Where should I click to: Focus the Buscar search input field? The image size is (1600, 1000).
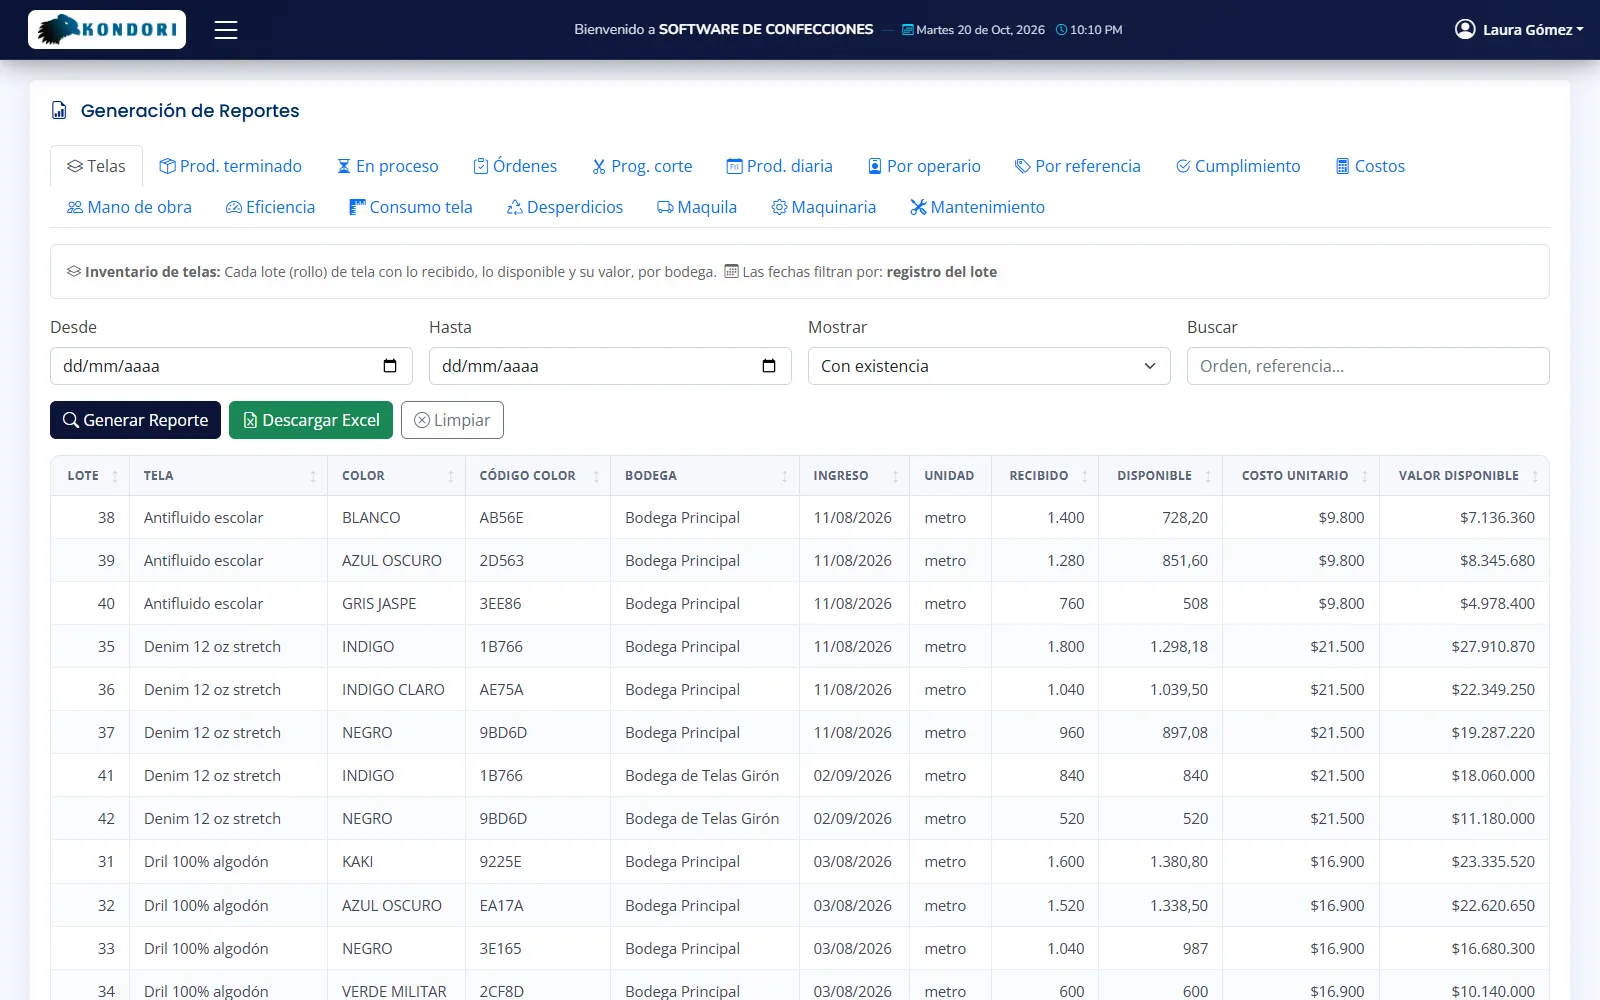1368,366
